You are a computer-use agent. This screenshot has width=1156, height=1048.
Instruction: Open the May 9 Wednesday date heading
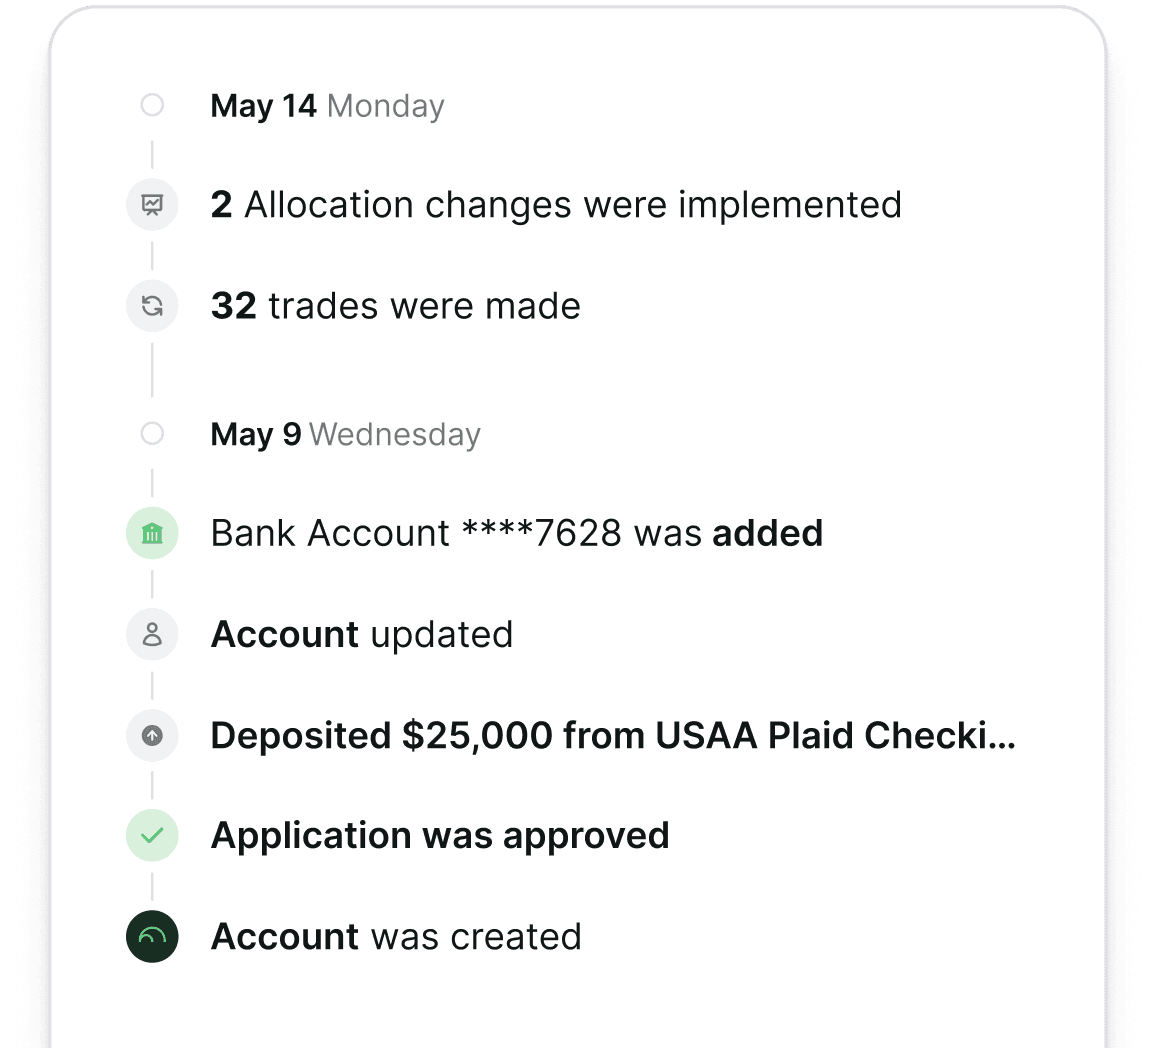pyautogui.click(x=346, y=434)
